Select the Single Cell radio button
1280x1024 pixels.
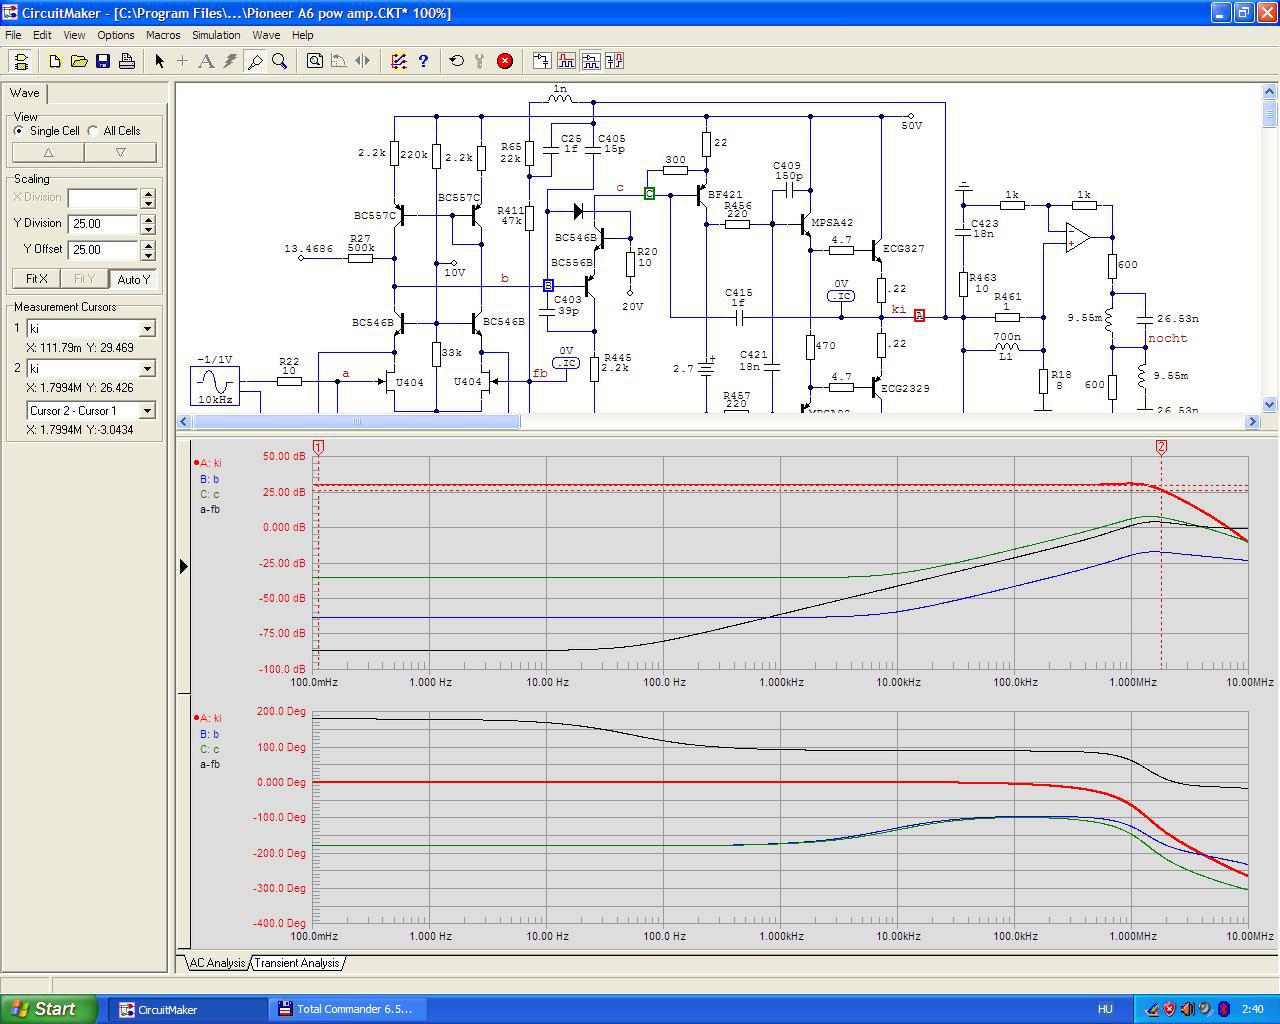pyautogui.click(x=19, y=131)
